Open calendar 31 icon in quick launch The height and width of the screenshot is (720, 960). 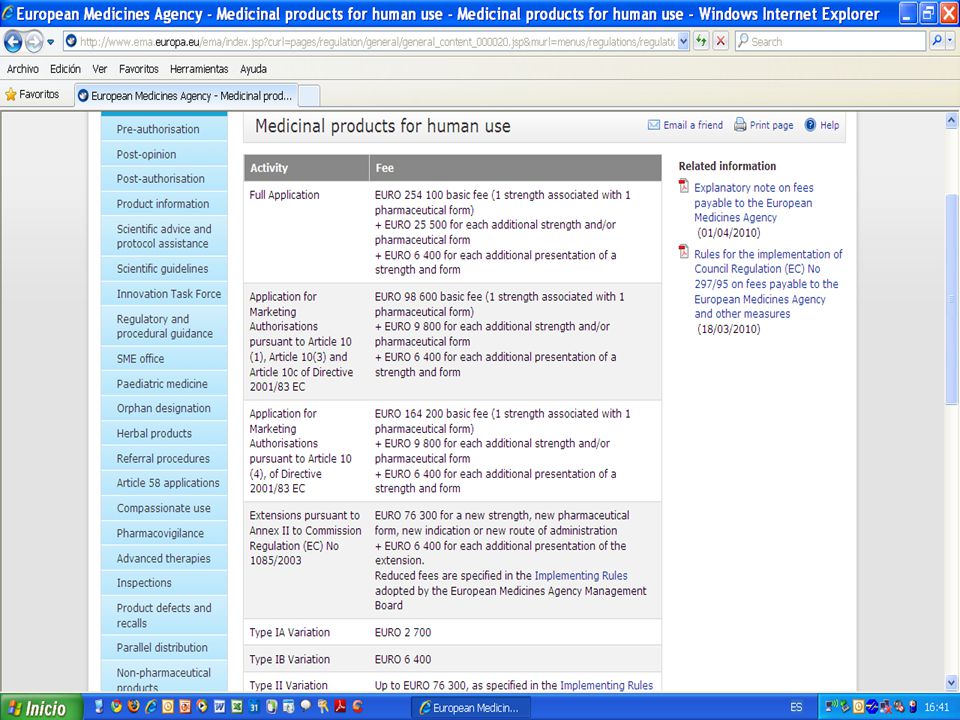click(x=253, y=707)
